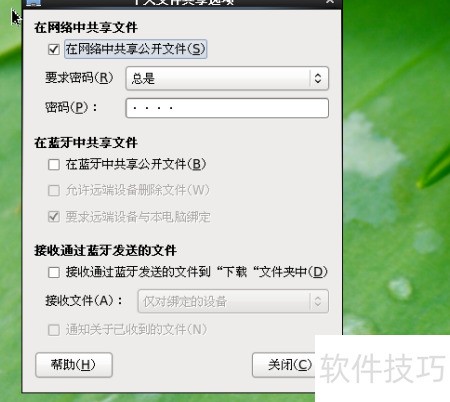Click the 接收文件(A) label
Viewport: 450px width, 402px height.
(84, 301)
